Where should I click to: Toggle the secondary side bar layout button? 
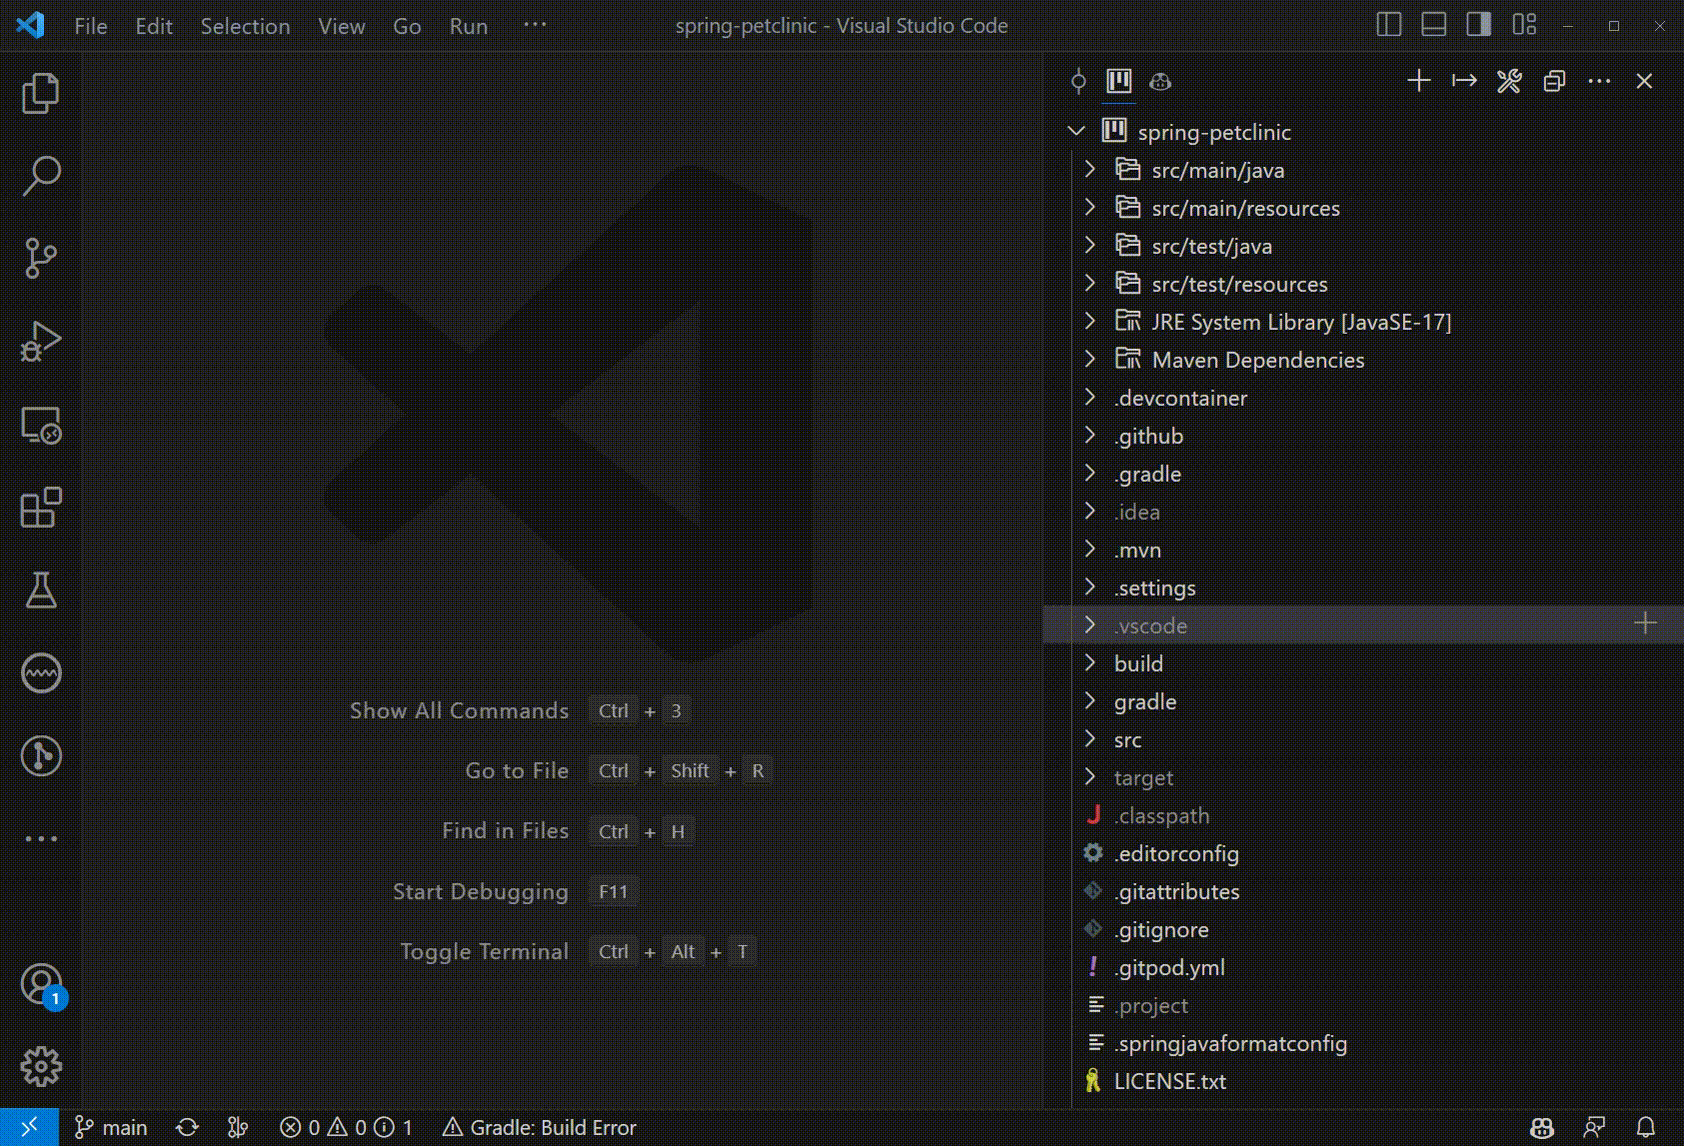(1479, 25)
